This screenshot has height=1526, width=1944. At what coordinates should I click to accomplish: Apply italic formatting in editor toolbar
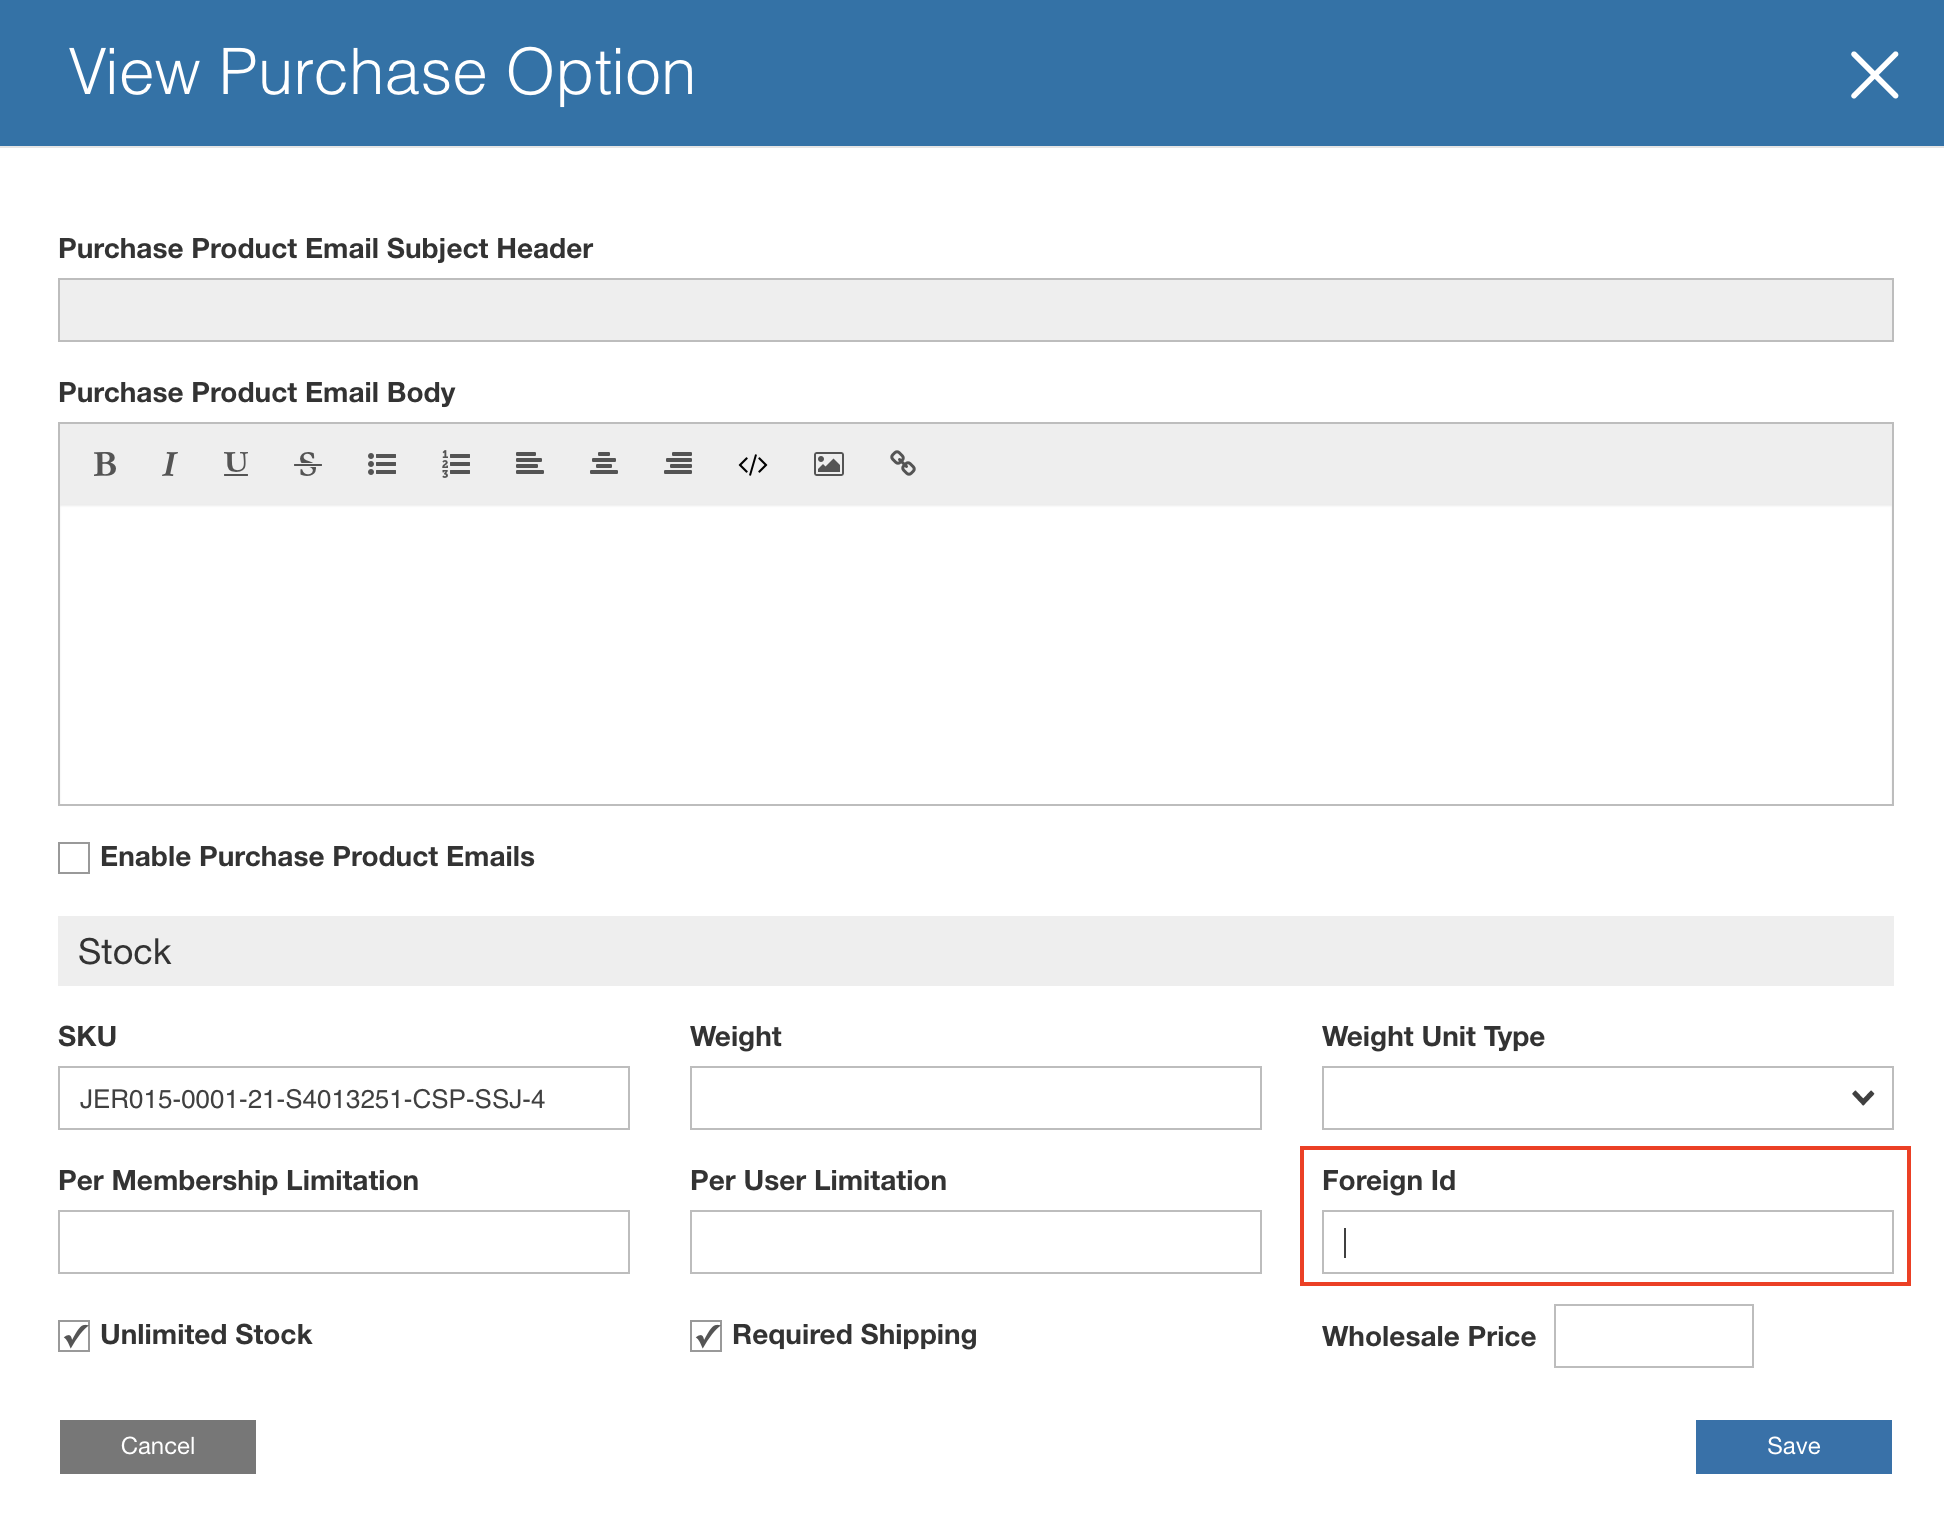click(x=170, y=464)
